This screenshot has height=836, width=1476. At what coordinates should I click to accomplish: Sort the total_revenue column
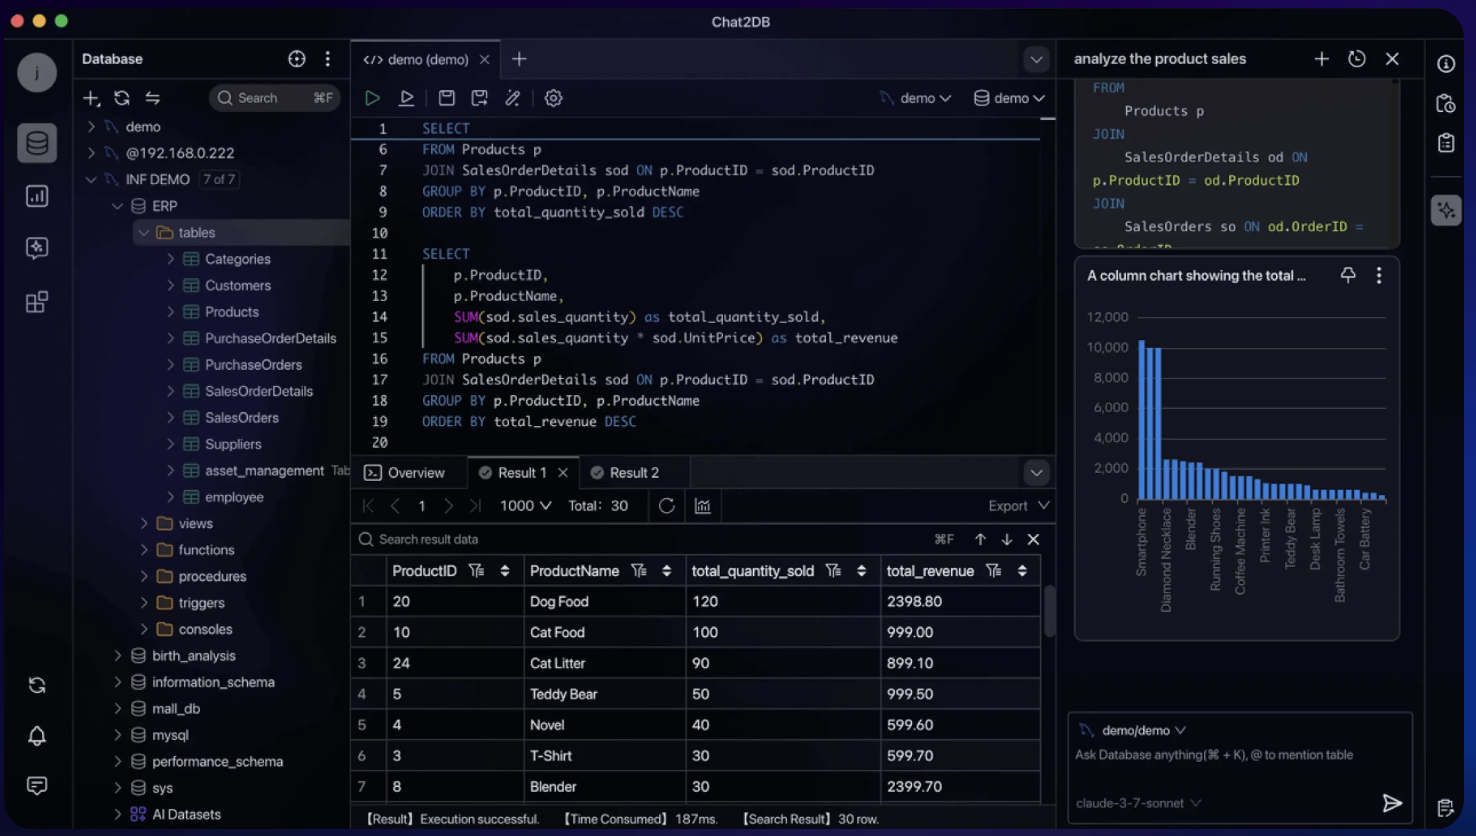[x=1022, y=571]
